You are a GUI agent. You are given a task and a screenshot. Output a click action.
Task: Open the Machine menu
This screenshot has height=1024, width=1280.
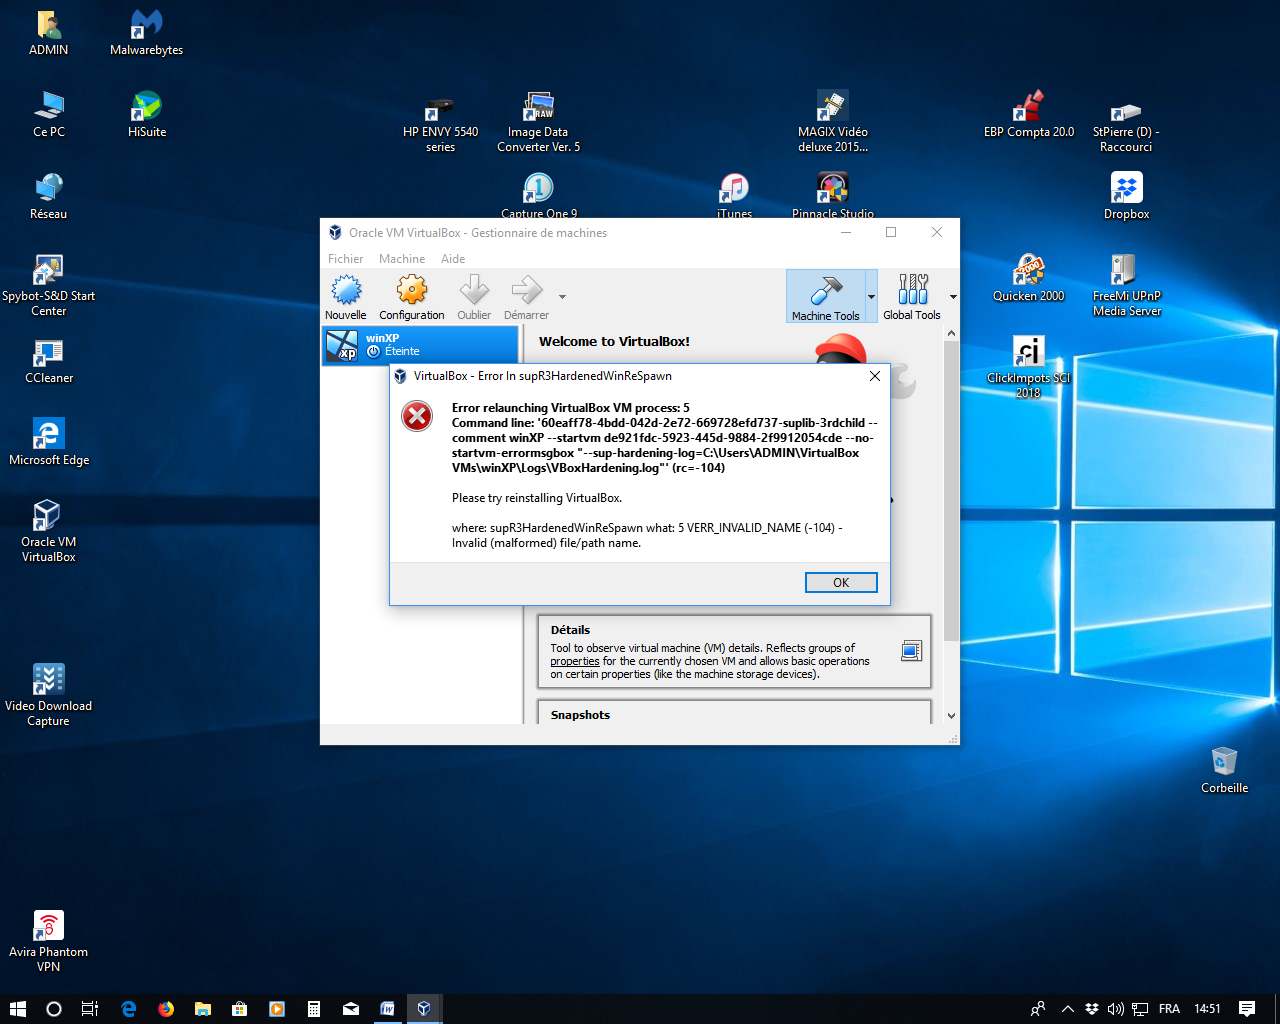(x=402, y=259)
